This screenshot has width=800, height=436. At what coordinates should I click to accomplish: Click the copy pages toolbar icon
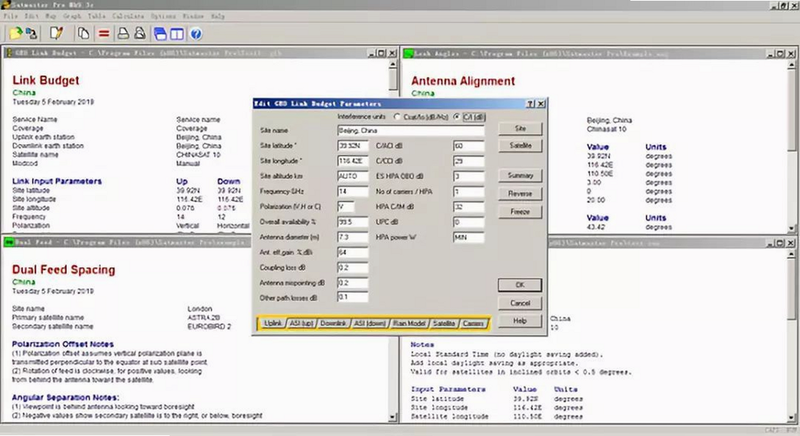click(x=83, y=34)
